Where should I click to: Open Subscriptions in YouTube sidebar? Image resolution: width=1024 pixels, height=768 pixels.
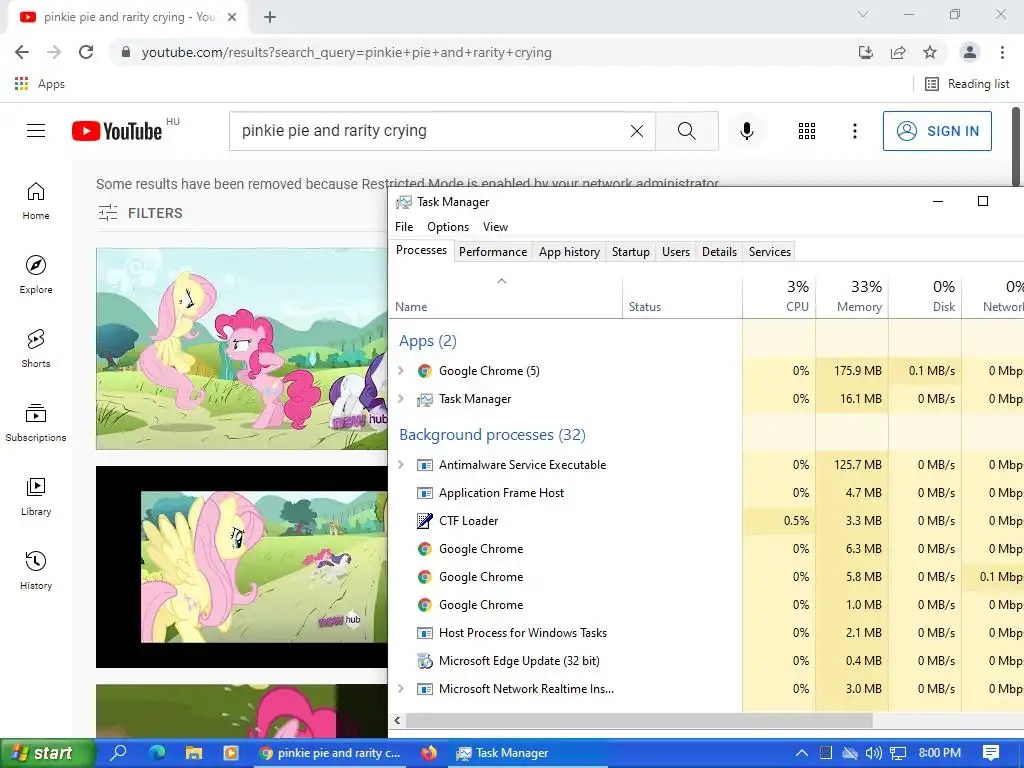coord(36,423)
